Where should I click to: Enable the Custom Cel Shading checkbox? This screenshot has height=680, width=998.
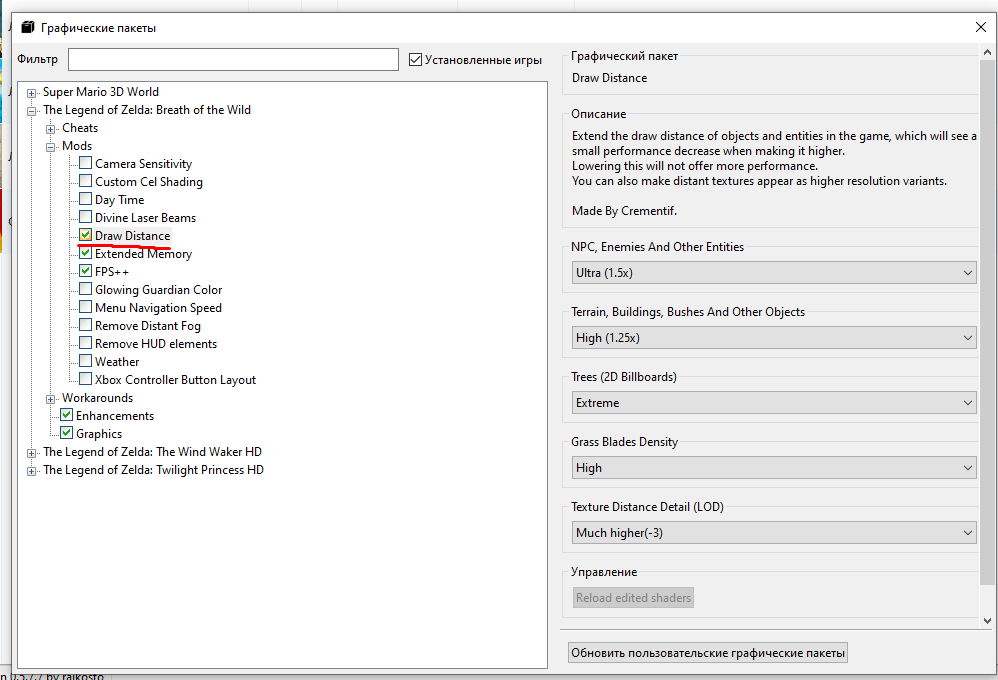[85, 181]
